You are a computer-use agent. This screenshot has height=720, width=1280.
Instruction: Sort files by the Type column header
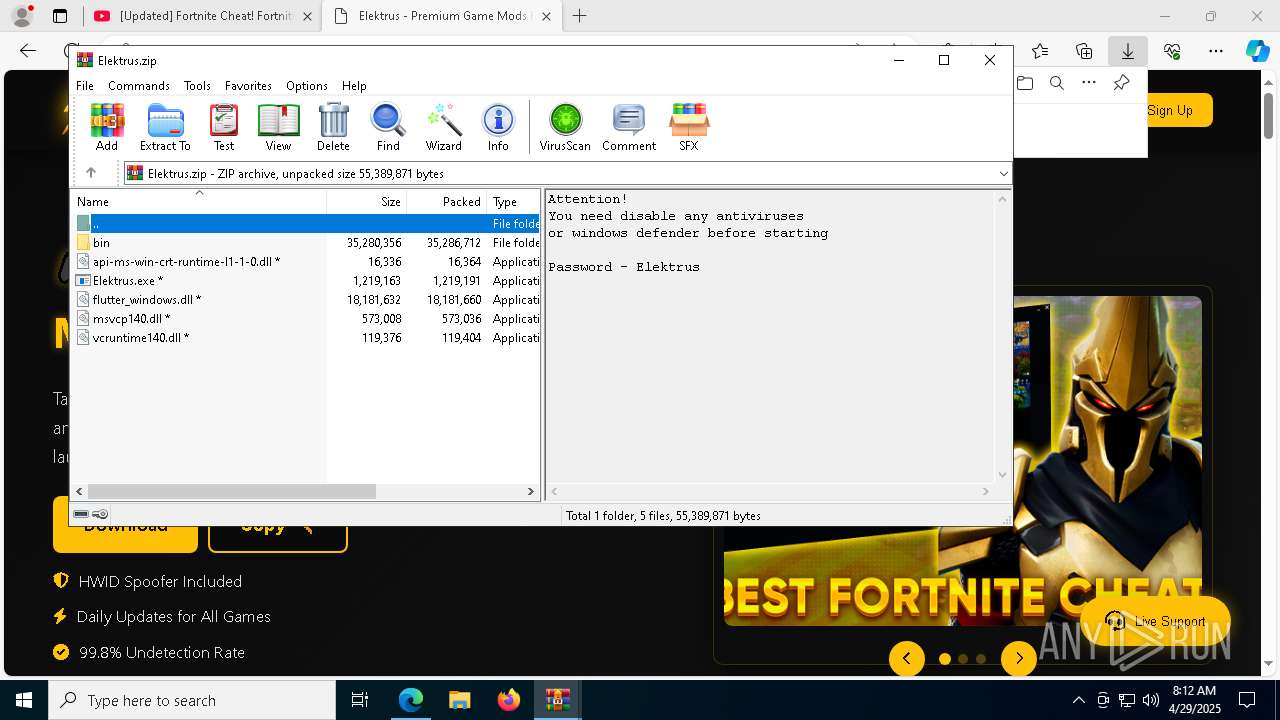(x=513, y=201)
